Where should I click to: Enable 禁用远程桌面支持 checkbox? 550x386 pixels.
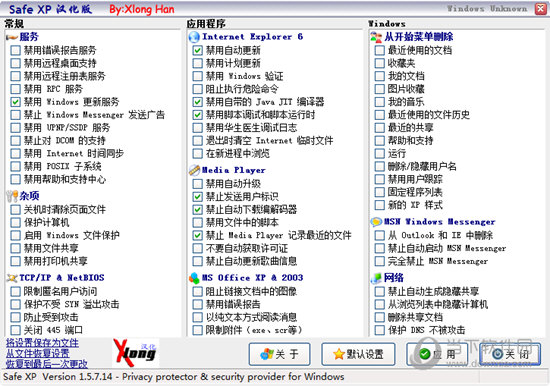15,64
